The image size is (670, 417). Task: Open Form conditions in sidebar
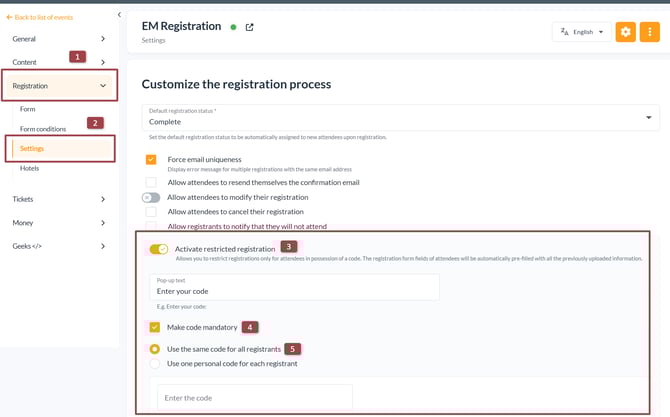(43, 129)
